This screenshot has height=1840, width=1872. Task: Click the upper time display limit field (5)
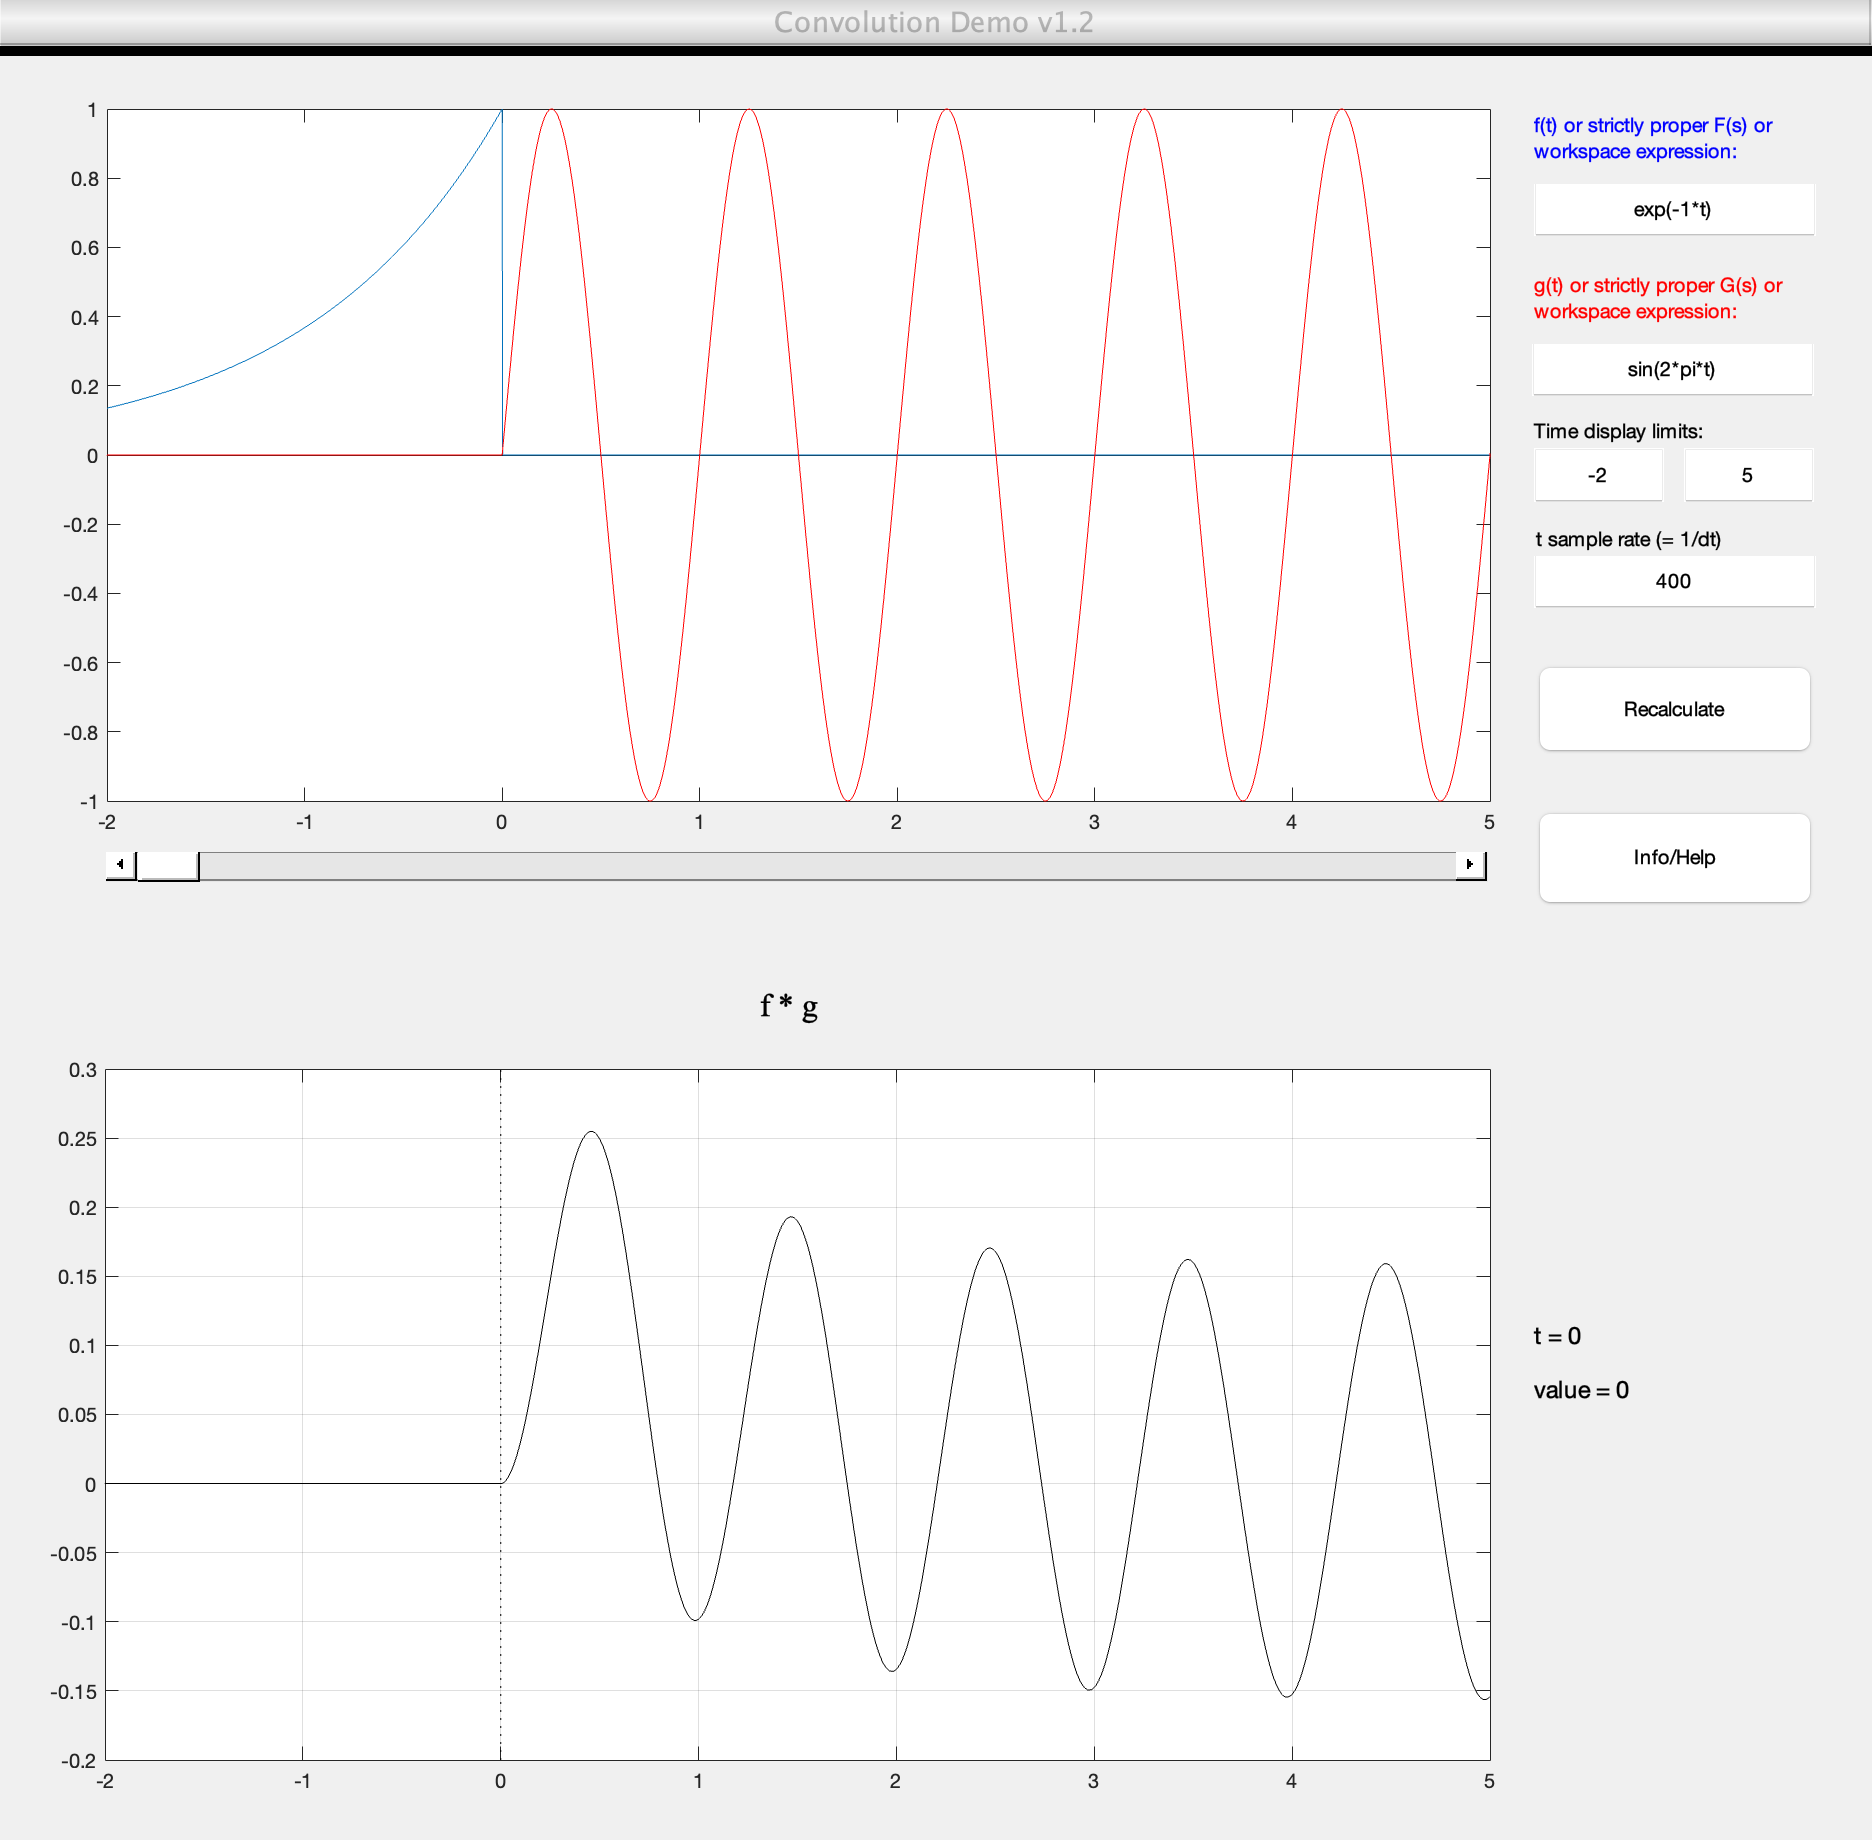click(x=1748, y=475)
